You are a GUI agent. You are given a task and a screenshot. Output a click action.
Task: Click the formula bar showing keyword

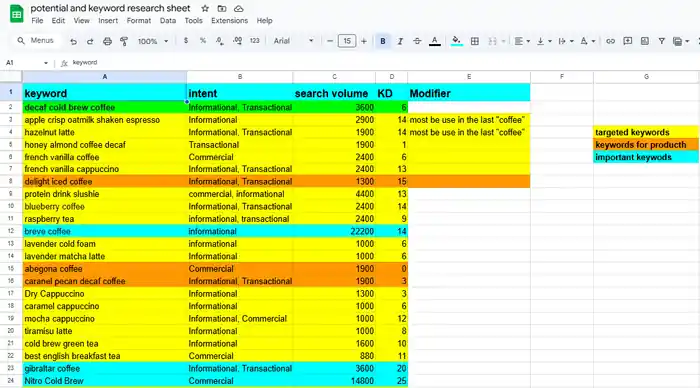pos(384,63)
